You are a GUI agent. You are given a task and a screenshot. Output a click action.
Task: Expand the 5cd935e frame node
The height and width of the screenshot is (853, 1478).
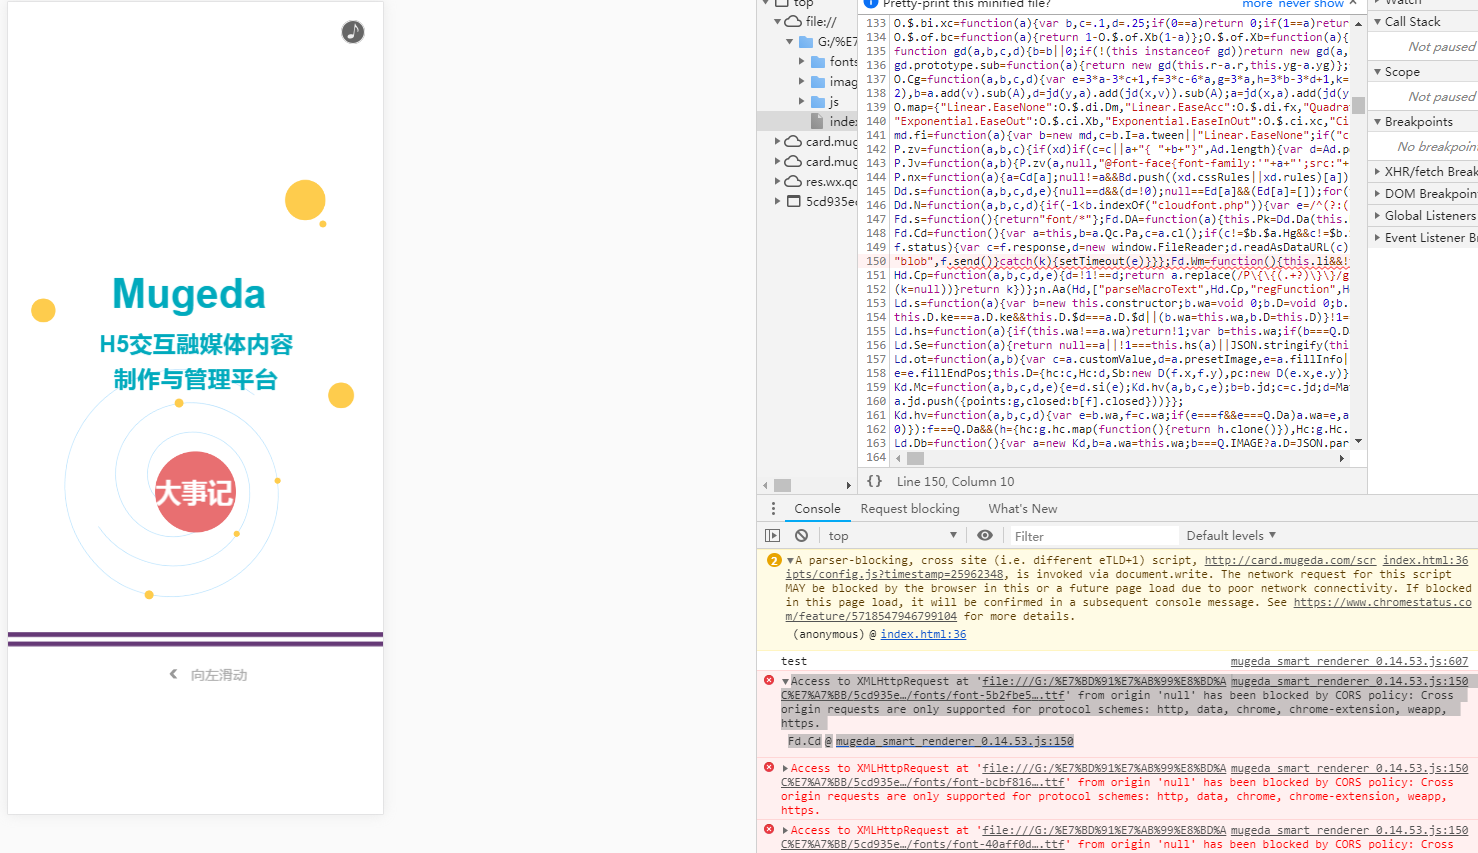pyautogui.click(x=777, y=201)
